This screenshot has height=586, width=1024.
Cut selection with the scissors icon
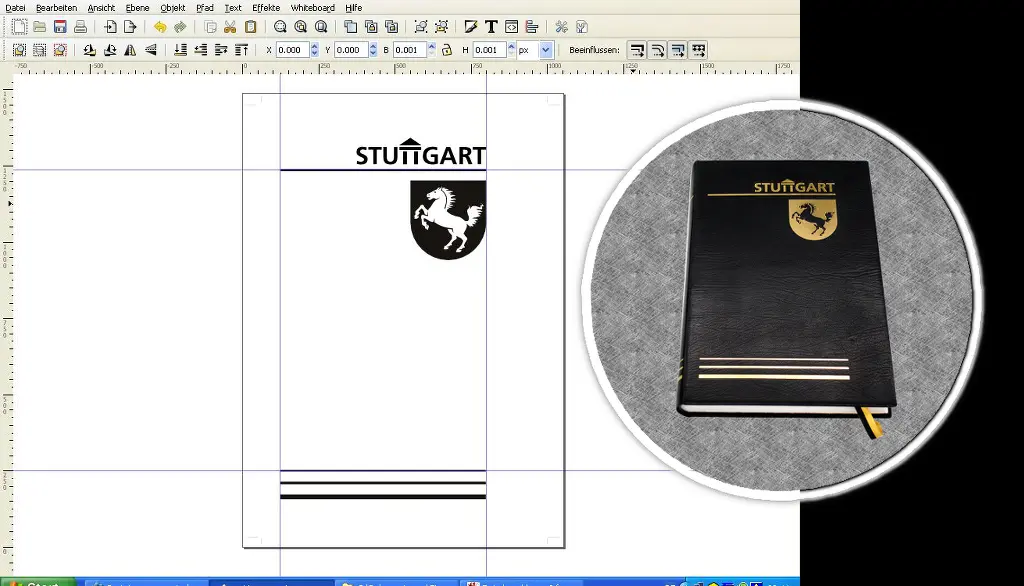pyautogui.click(x=230, y=27)
